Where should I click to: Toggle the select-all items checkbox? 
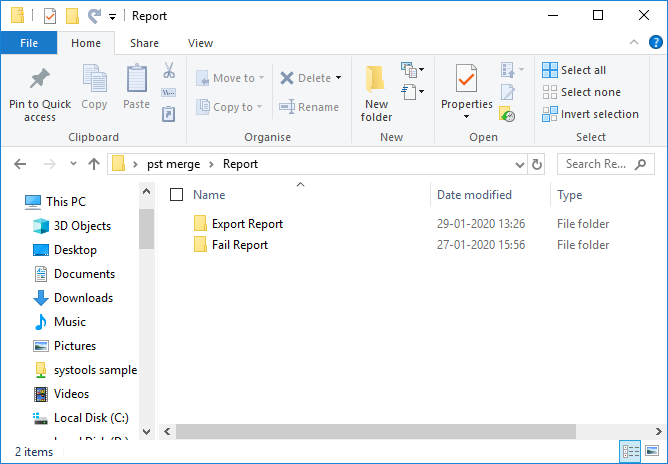tap(176, 195)
